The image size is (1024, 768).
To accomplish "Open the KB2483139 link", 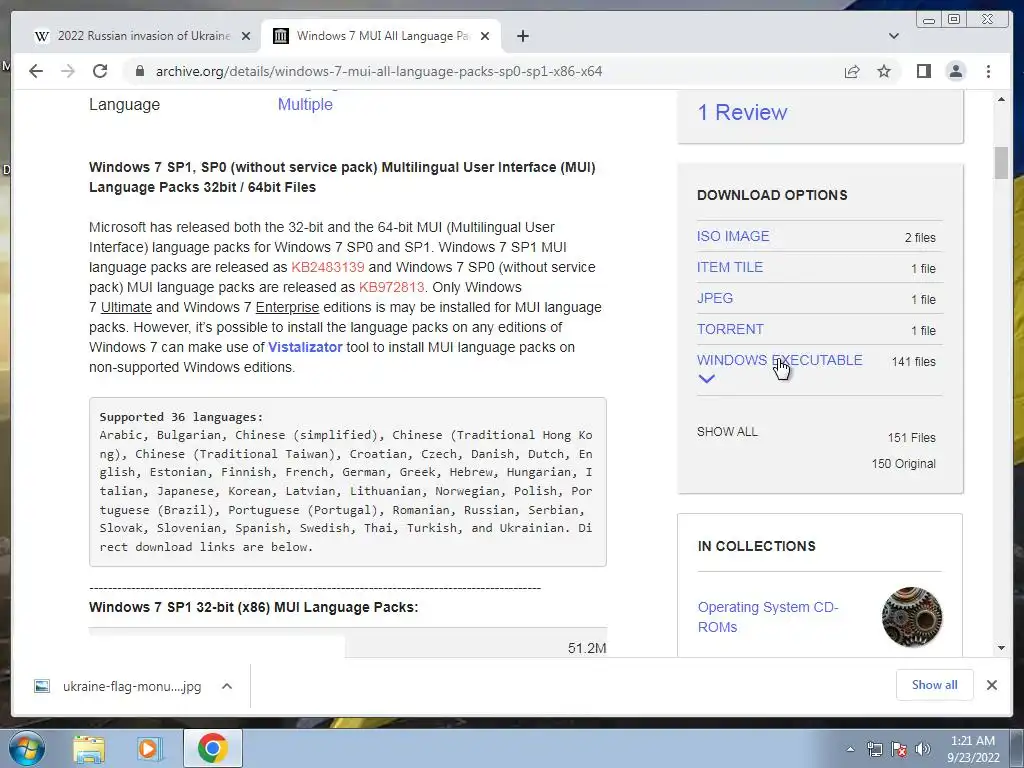I will [328, 267].
